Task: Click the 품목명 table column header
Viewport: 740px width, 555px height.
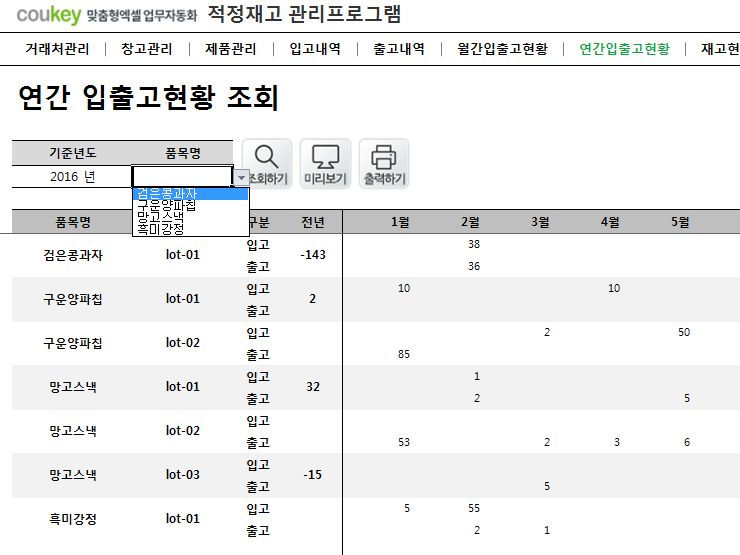Action: coord(73,222)
